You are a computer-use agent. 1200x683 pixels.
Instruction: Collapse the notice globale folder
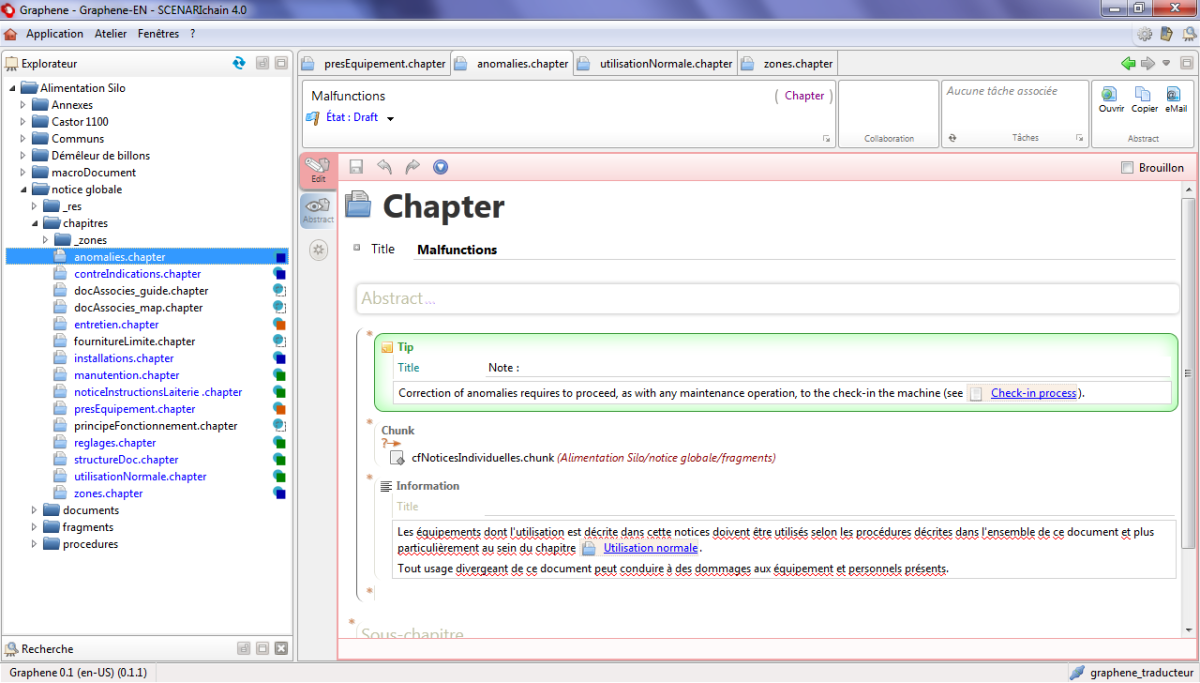coord(23,189)
